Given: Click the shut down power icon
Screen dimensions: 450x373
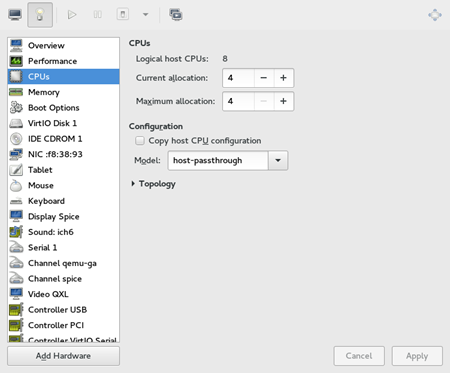Looking at the screenshot, I should [123, 15].
